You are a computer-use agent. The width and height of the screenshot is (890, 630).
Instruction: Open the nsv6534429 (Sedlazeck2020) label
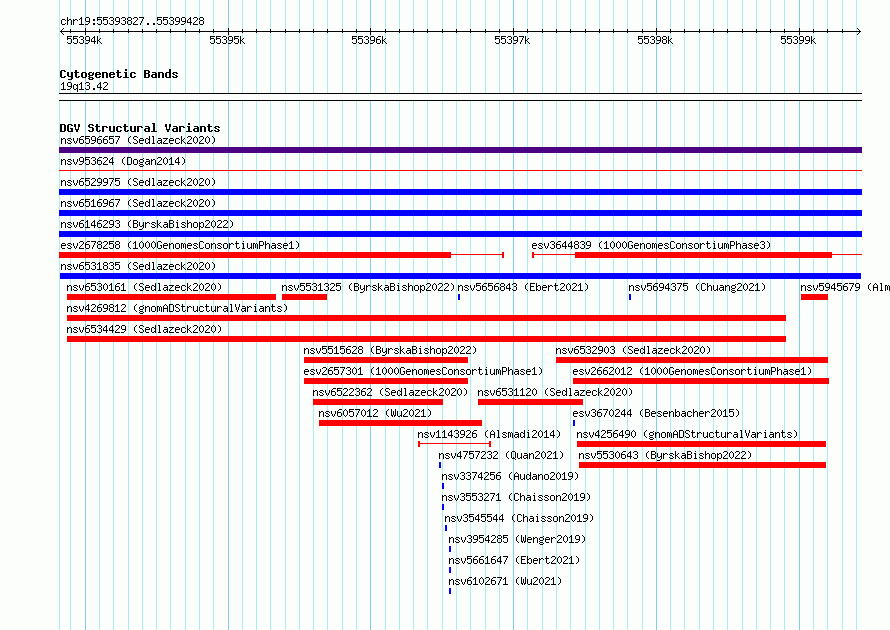coord(144,329)
